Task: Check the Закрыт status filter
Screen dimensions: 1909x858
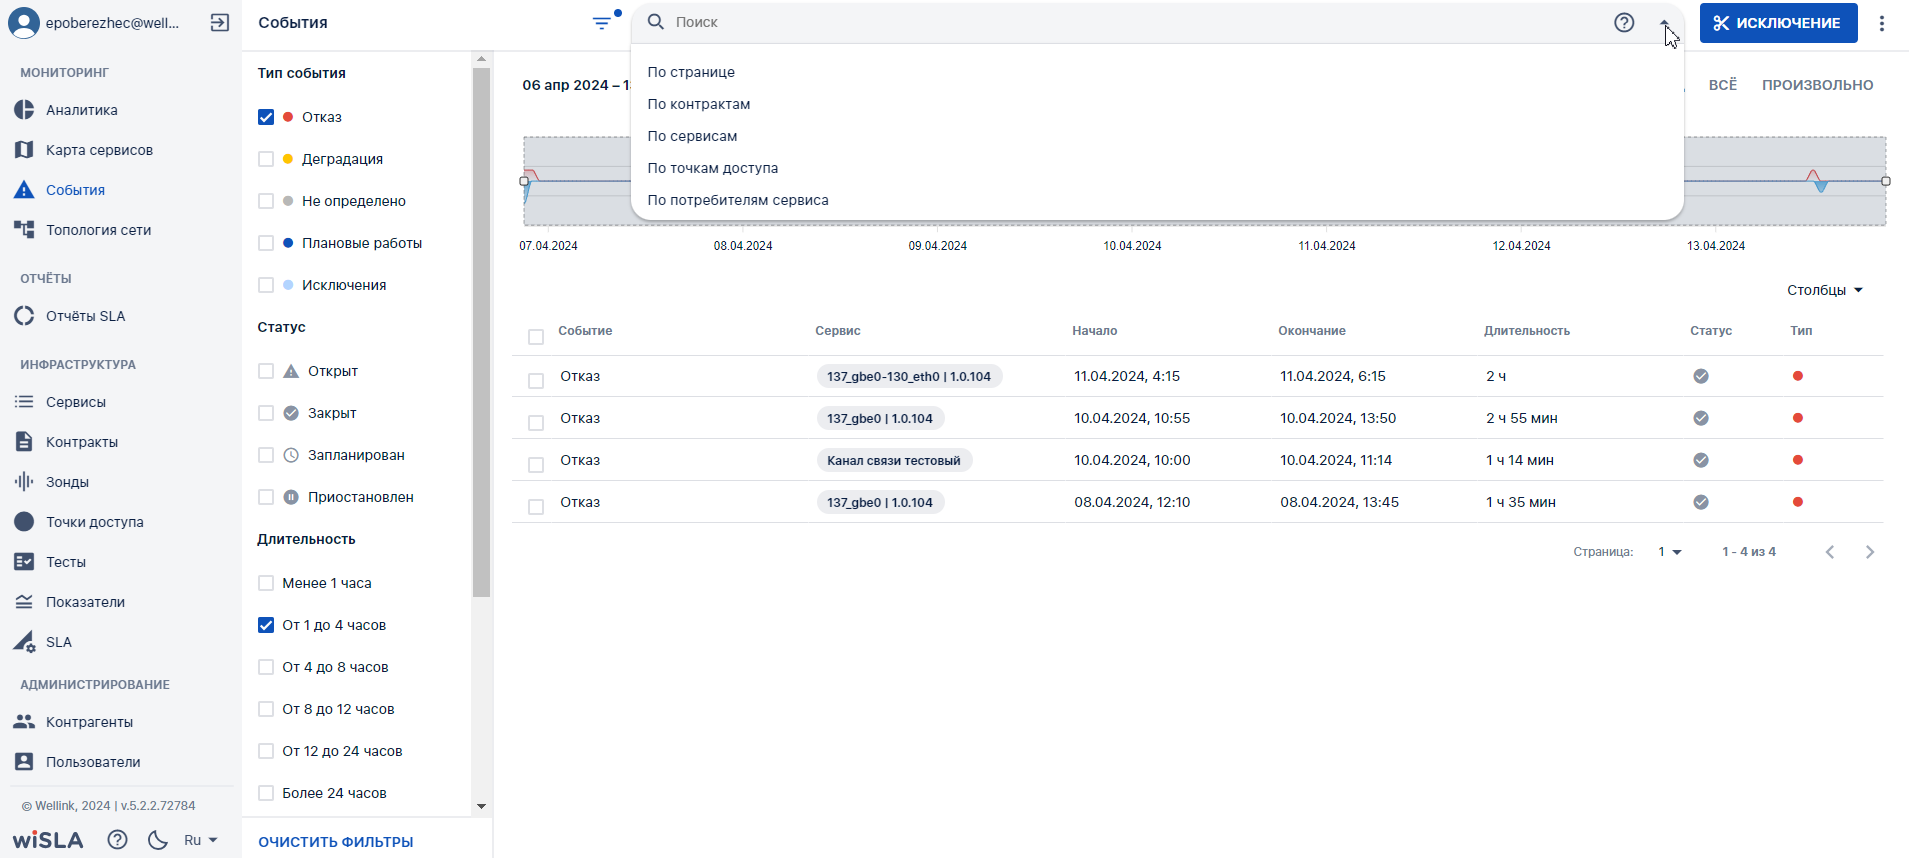Action: (266, 413)
